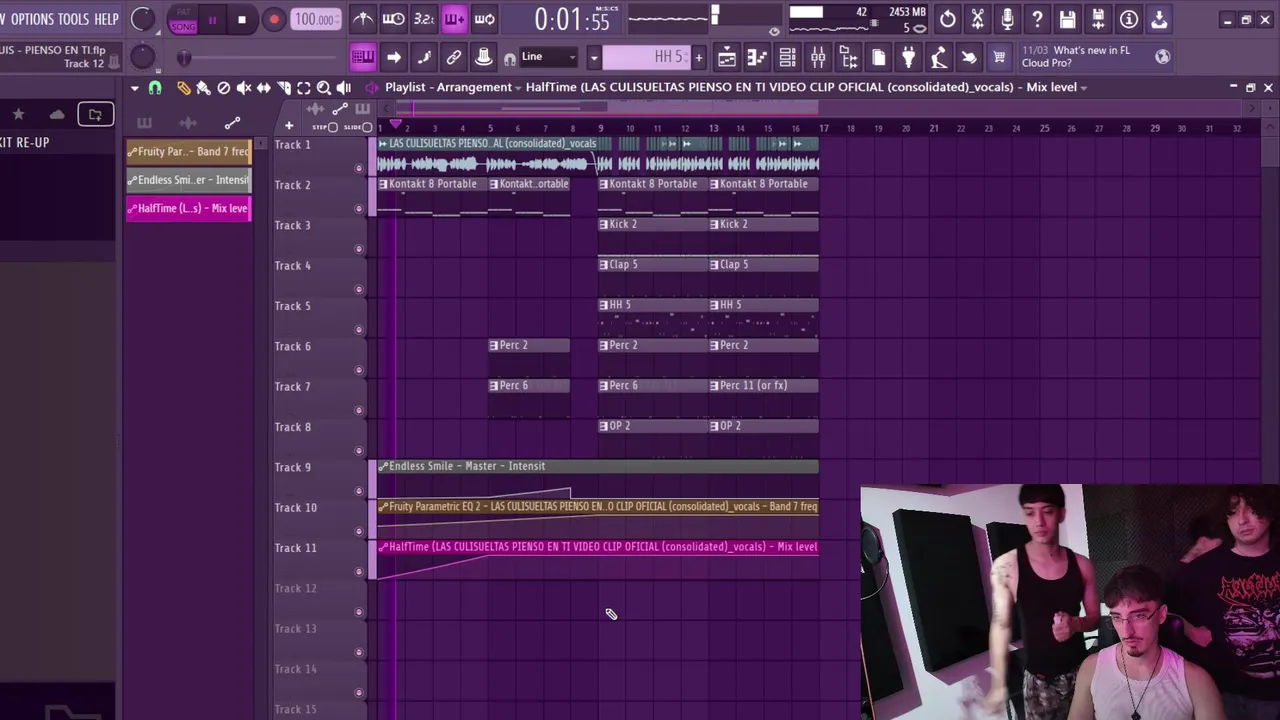Viewport: 1280px width, 720px height.
Task: Open the project picker (files) icon
Action: [878, 58]
